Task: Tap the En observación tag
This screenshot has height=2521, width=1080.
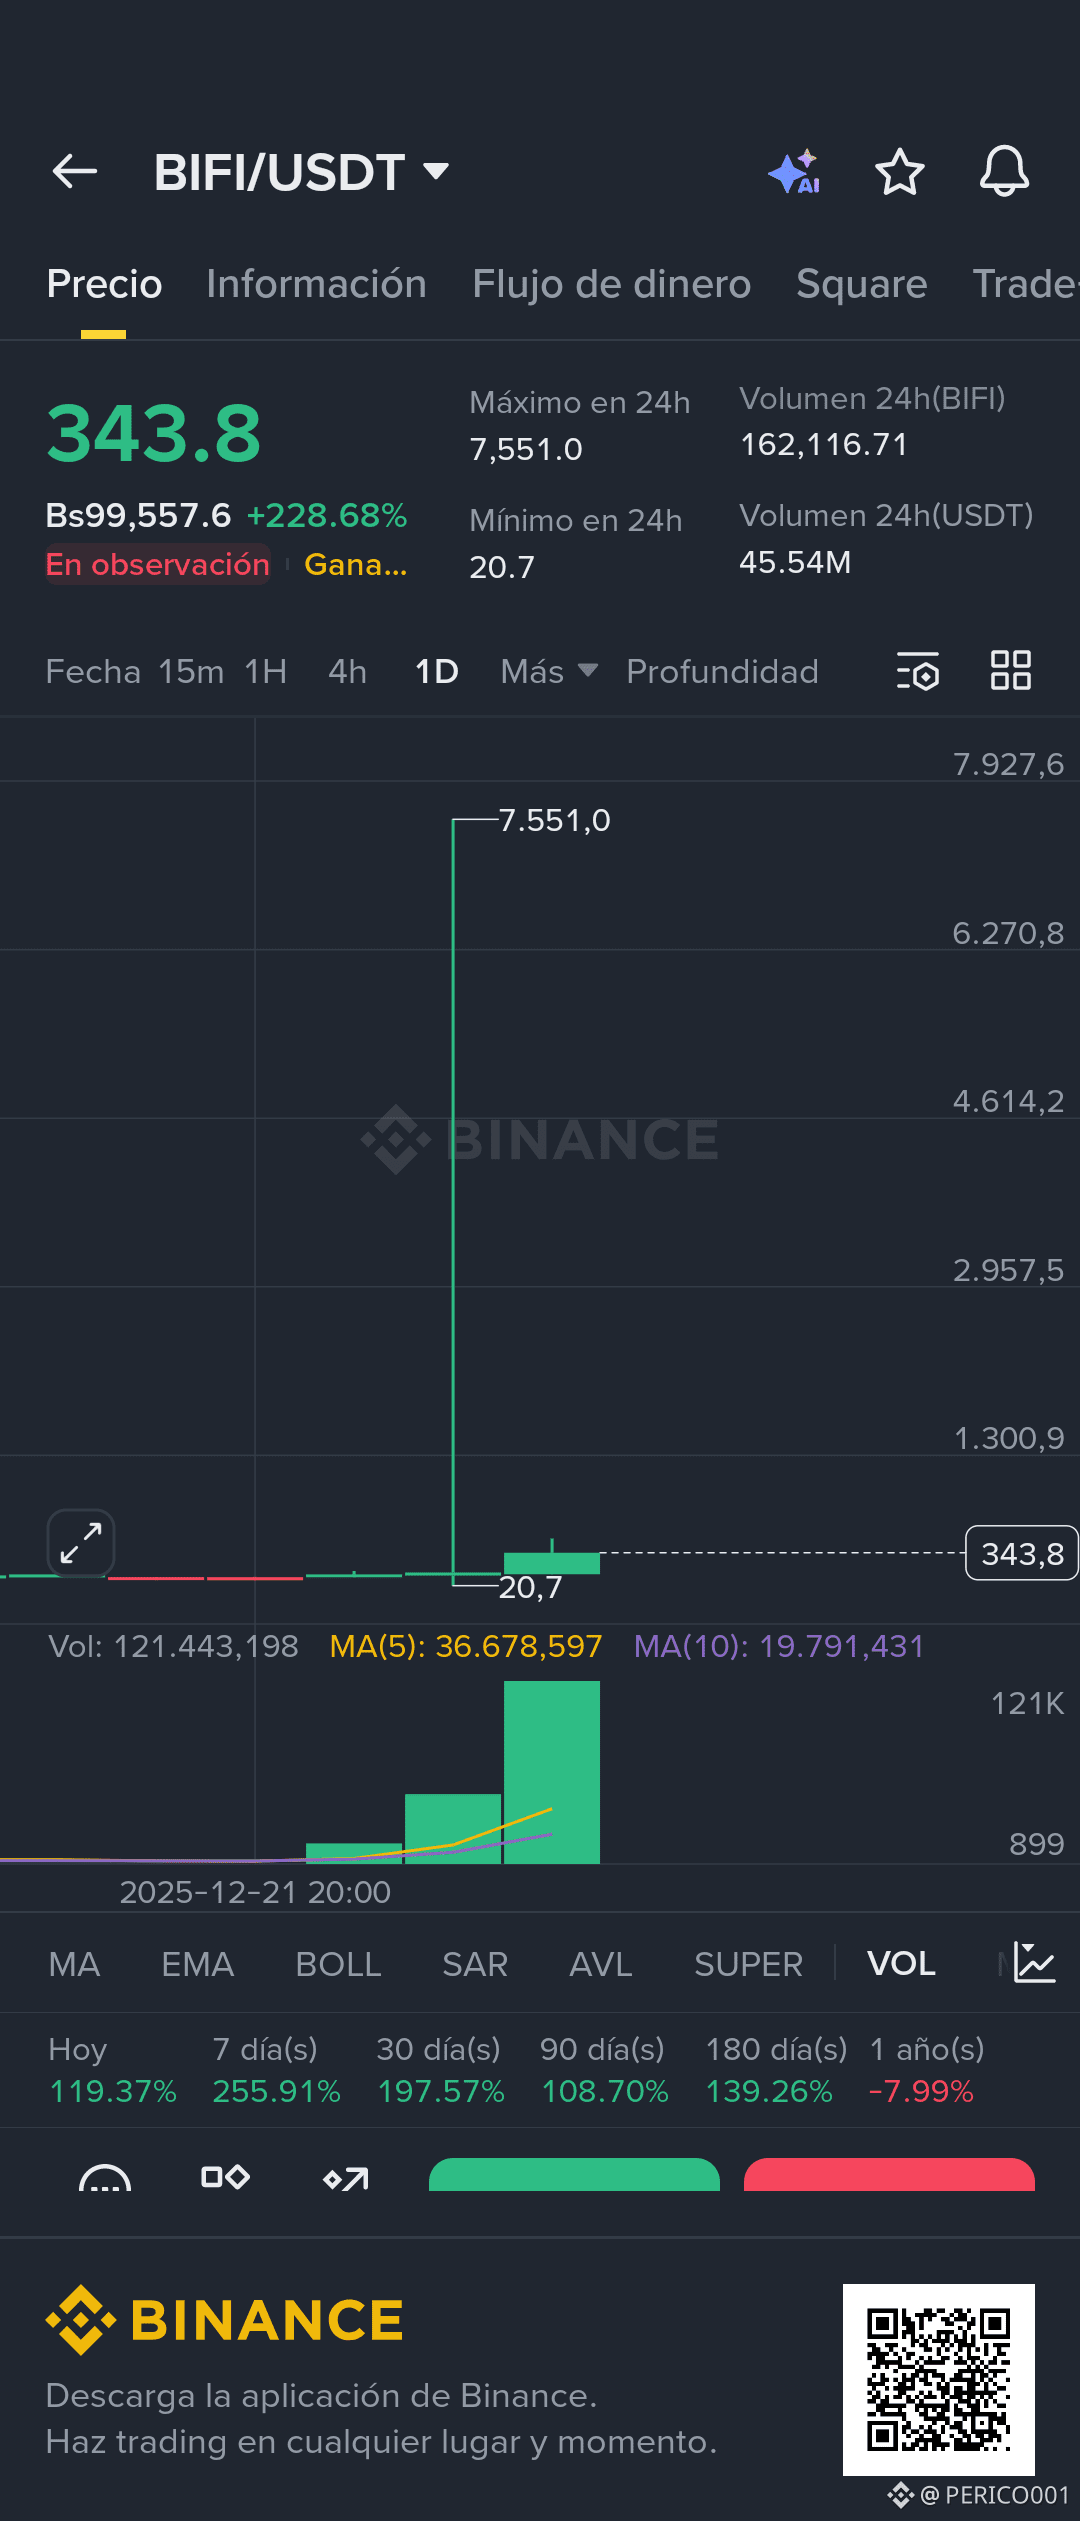Action: point(158,564)
